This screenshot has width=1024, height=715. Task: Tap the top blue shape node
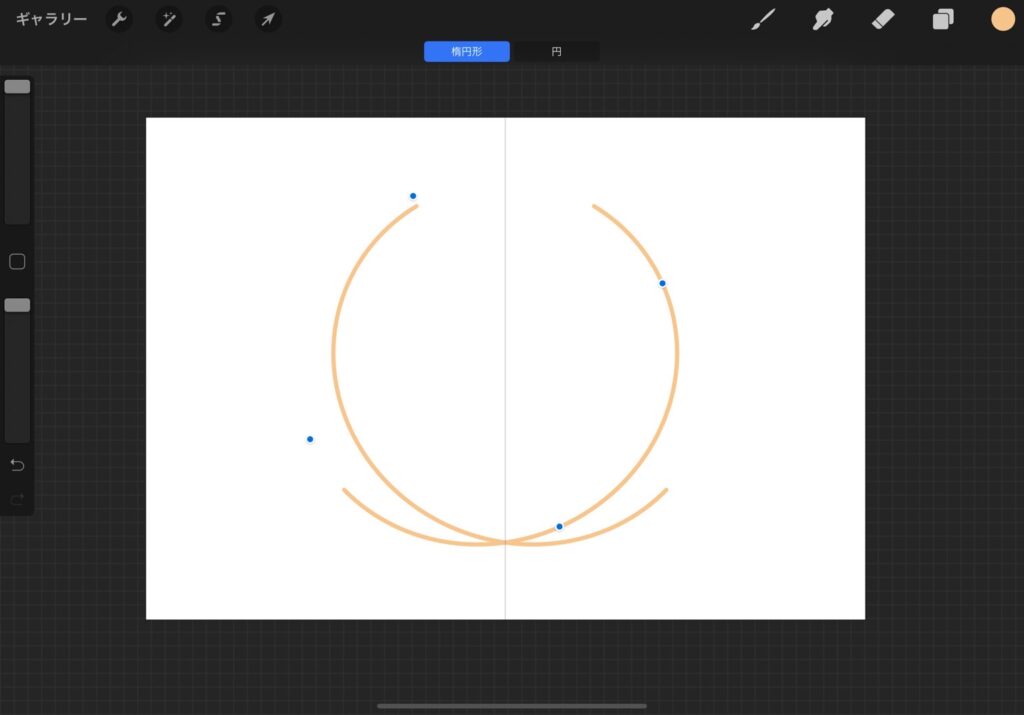[x=412, y=196]
